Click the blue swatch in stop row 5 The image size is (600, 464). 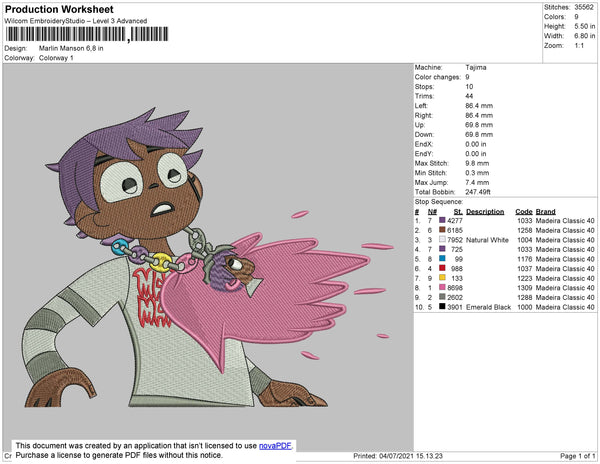tap(442, 259)
